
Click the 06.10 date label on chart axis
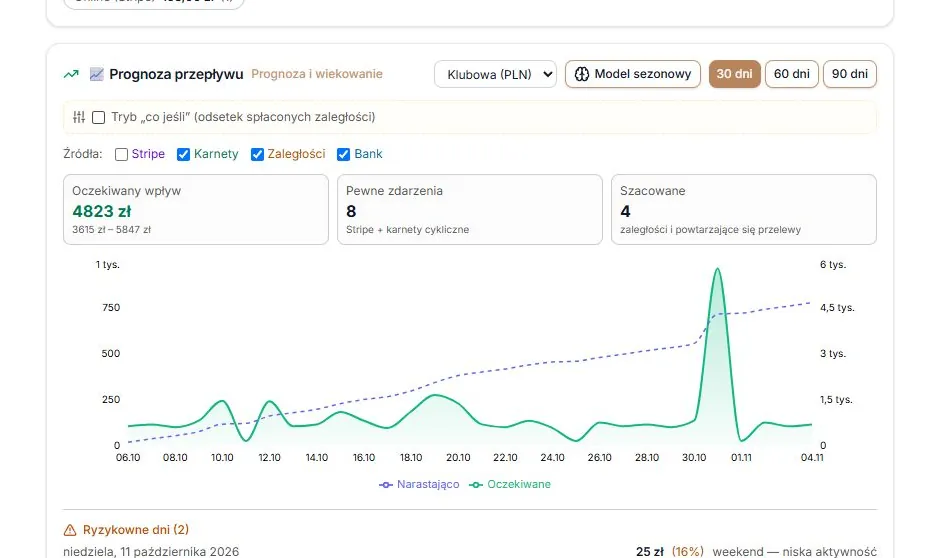pos(128,458)
